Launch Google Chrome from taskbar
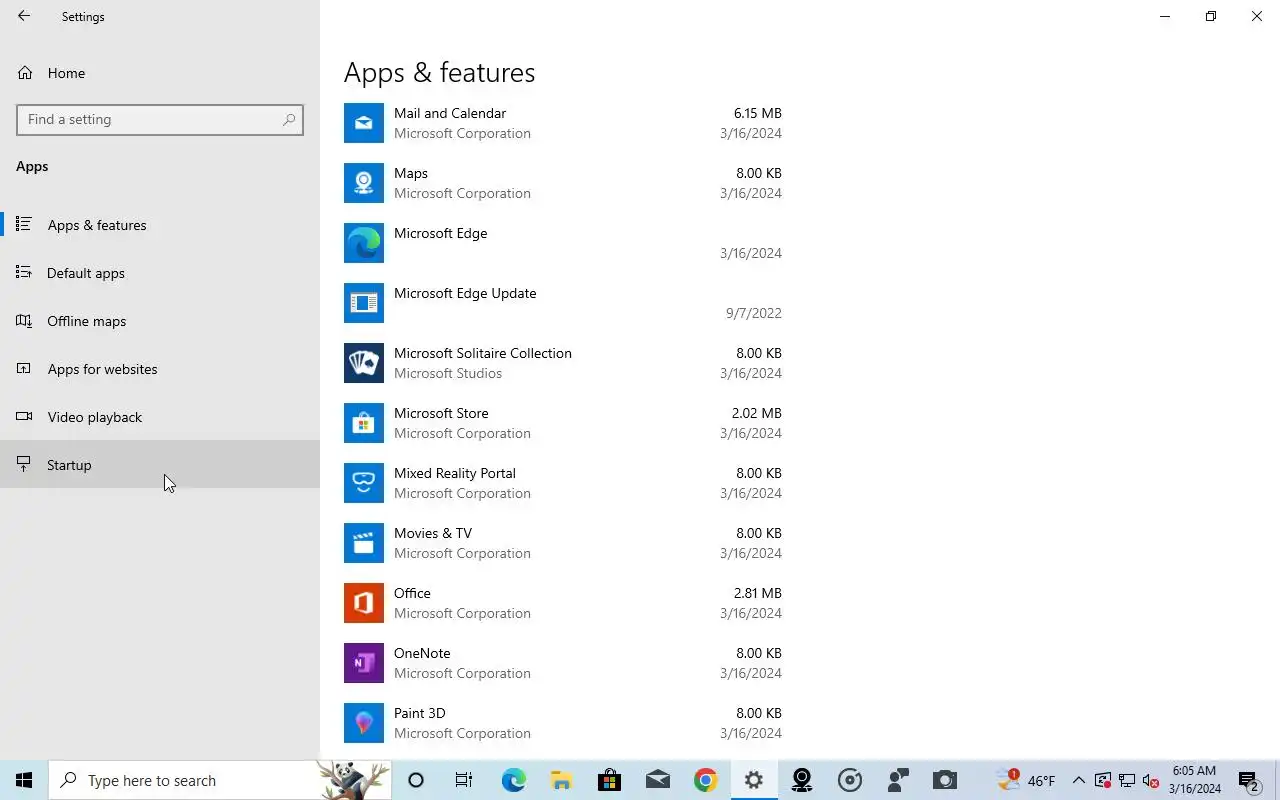This screenshot has width=1280, height=800. coord(705,780)
